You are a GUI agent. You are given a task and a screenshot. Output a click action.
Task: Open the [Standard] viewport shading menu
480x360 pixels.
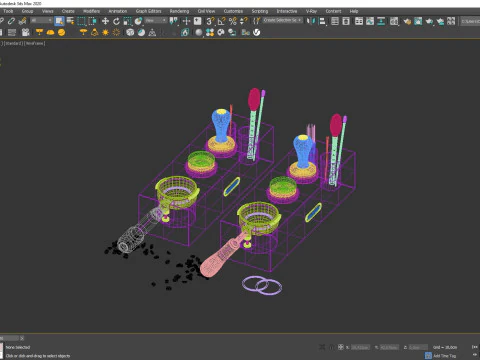(14, 43)
